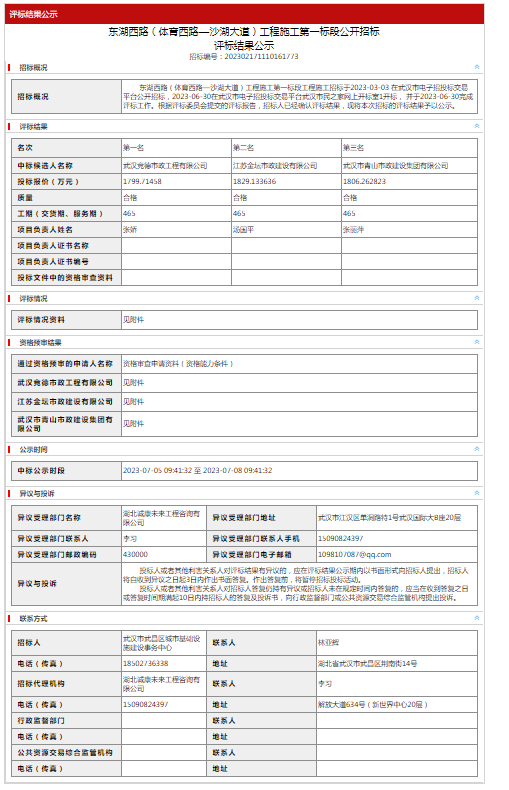The width and height of the screenshot is (509, 790).
Task: Click the first-place bid price cell
Action: point(176,181)
